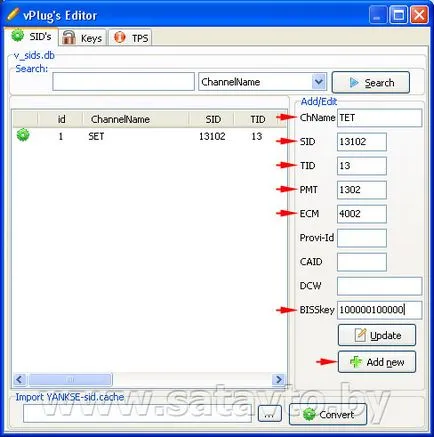Click the horizontal scrollbar thumb of the list
This screenshot has width=434, height=437.
(x=70, y=379)
